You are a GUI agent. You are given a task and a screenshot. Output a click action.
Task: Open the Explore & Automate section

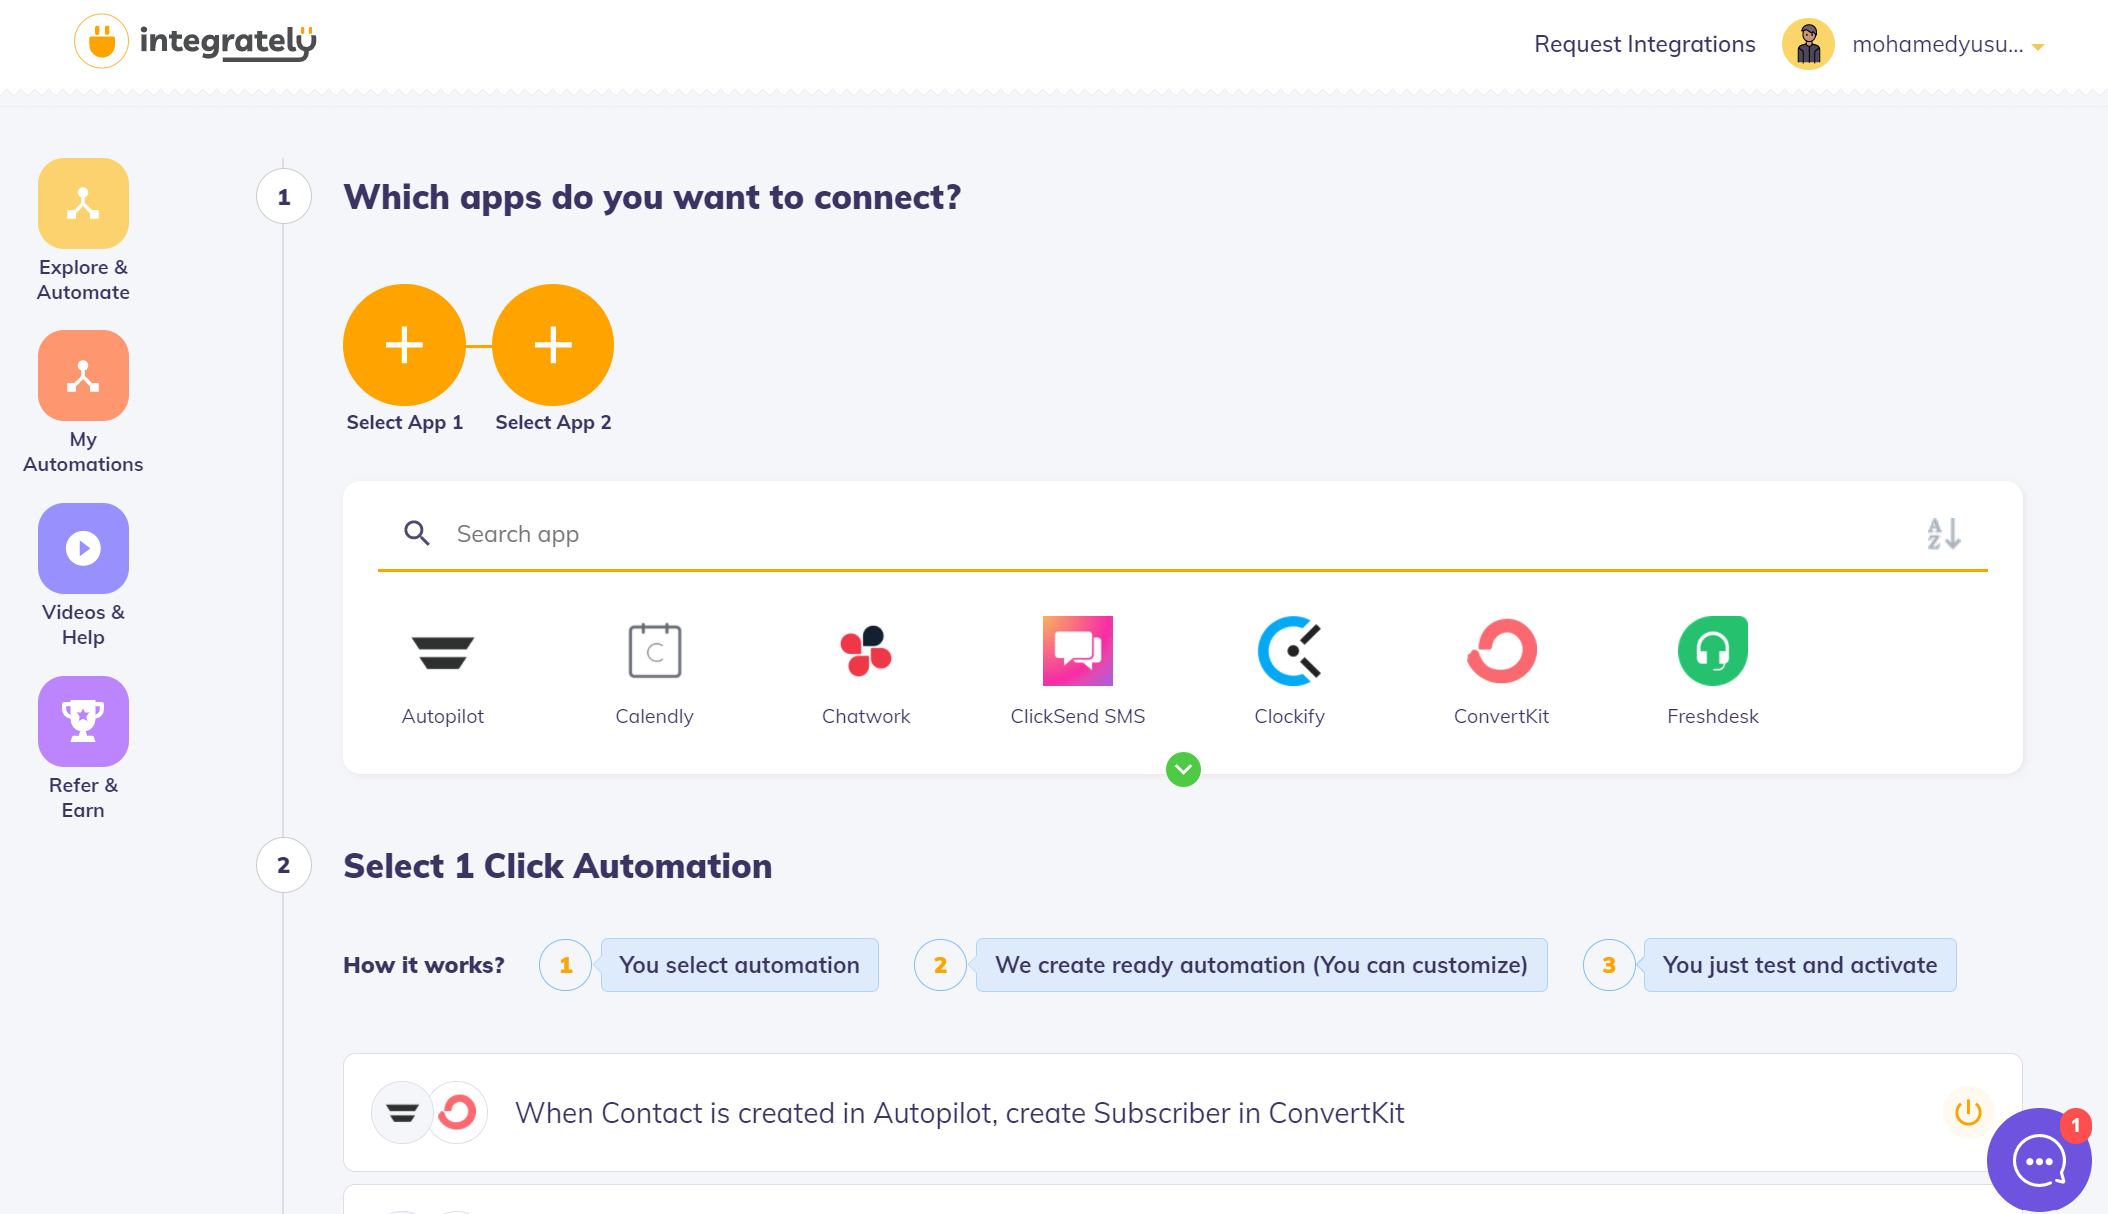[x=83, y=231]
